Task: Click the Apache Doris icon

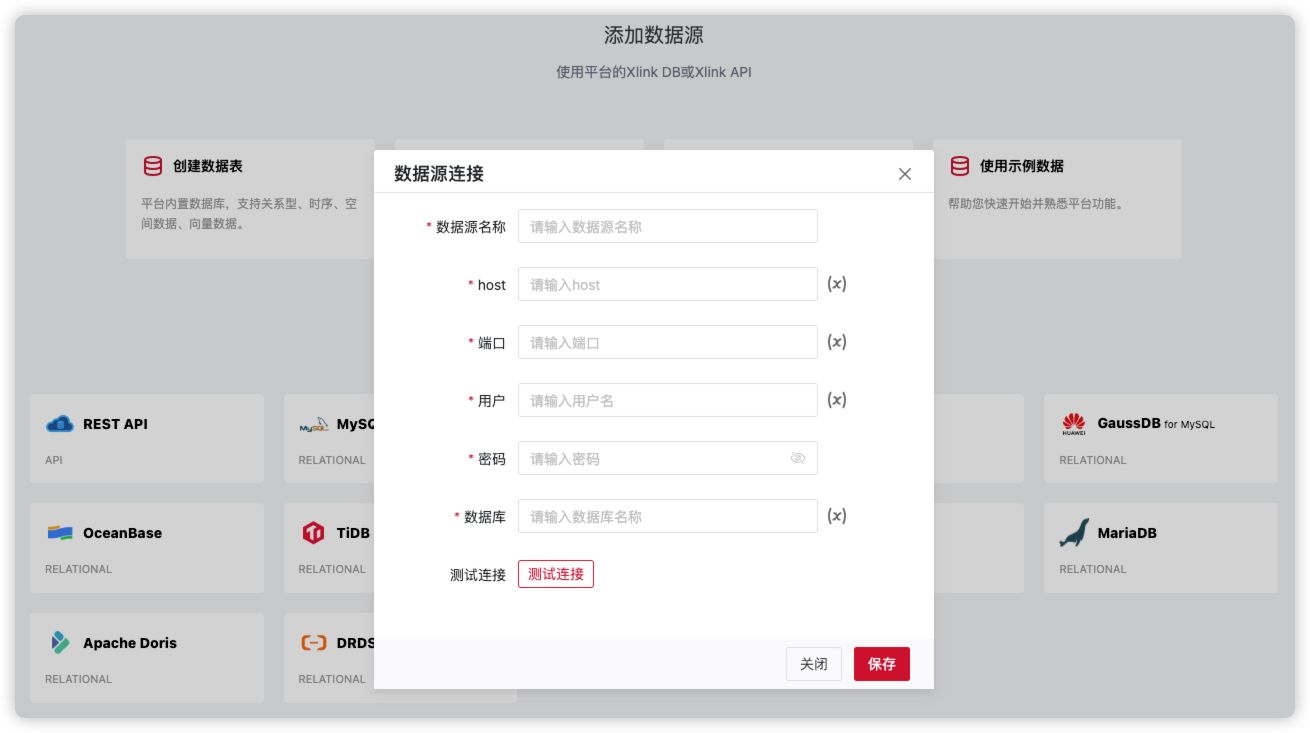Action: coord(59,643)
